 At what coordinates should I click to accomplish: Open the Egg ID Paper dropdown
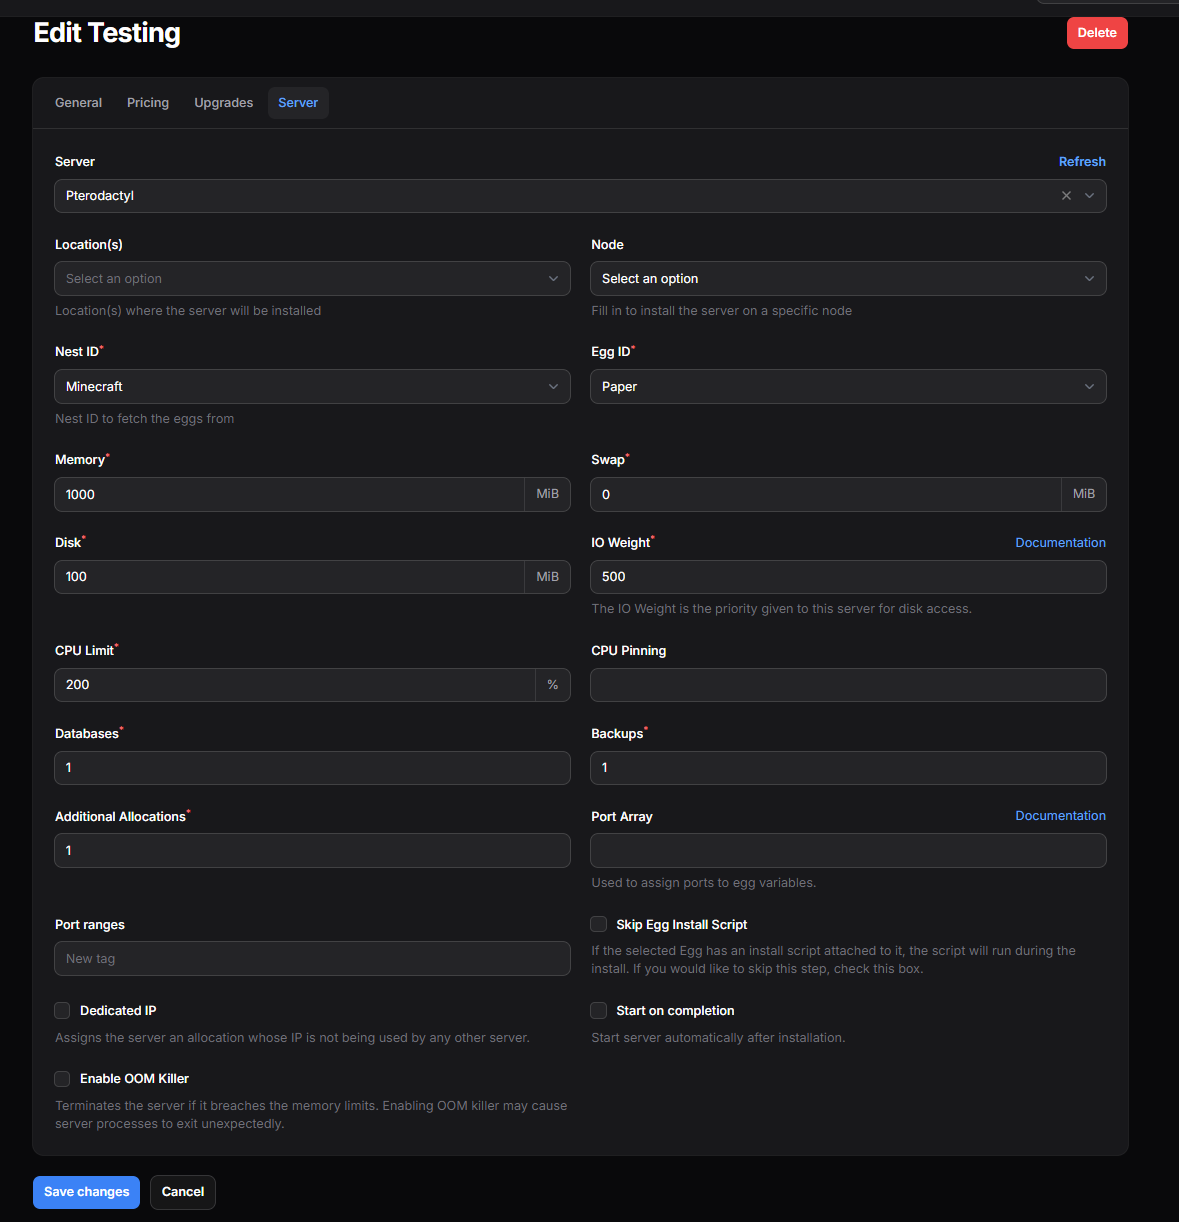(847, 387)
